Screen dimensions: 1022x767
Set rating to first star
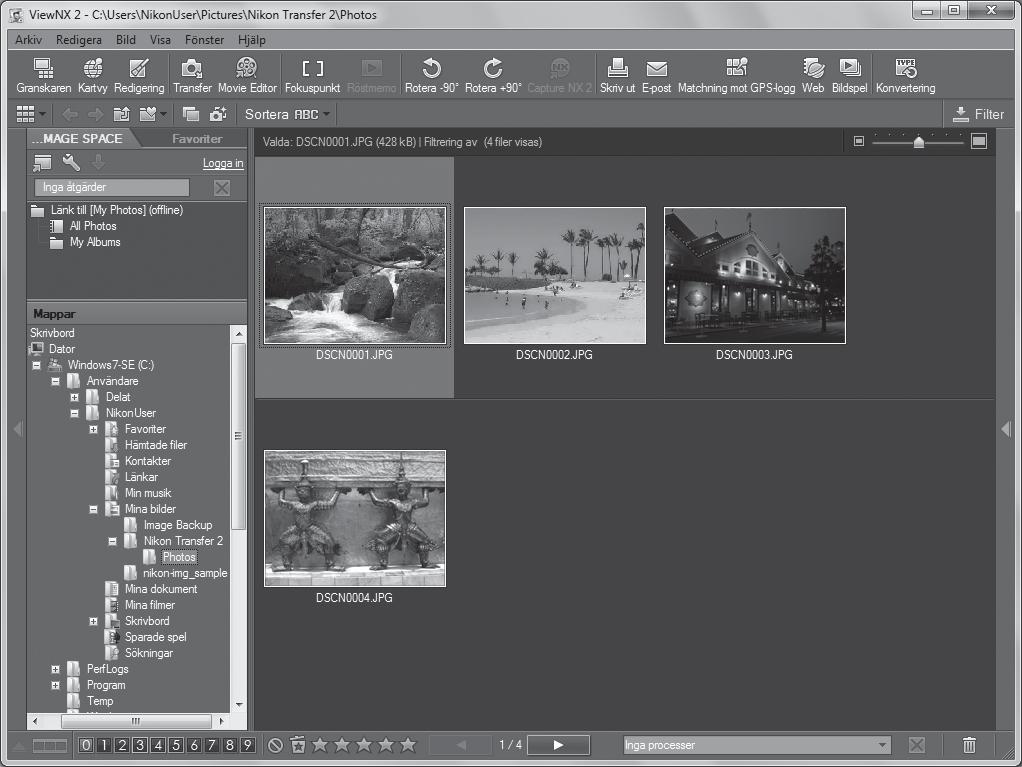click(320, 744)
